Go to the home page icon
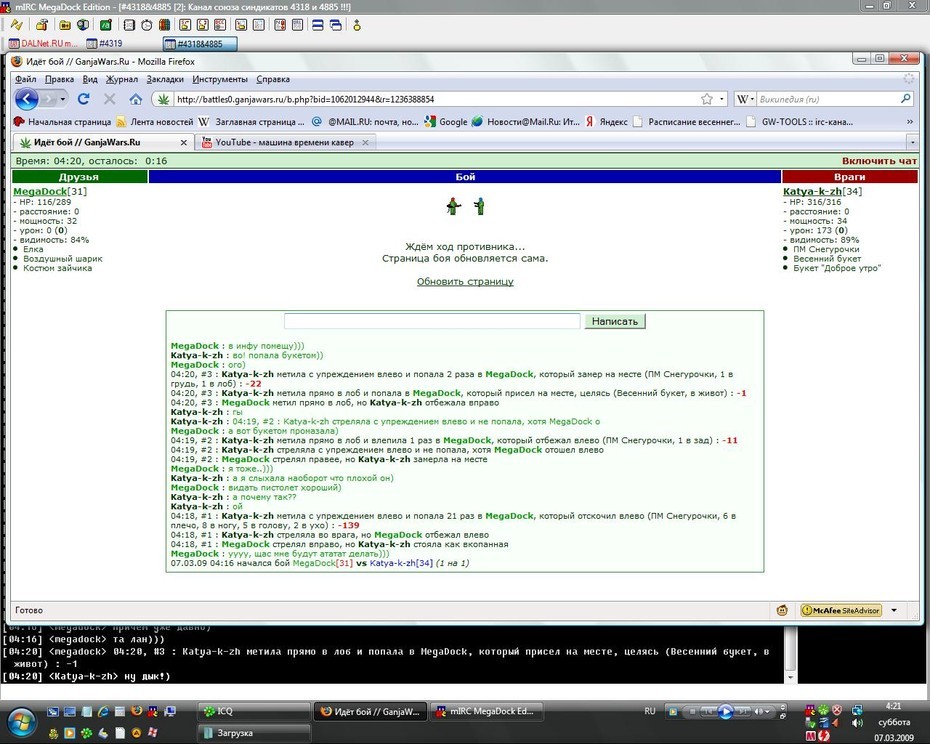 (136, 99)
